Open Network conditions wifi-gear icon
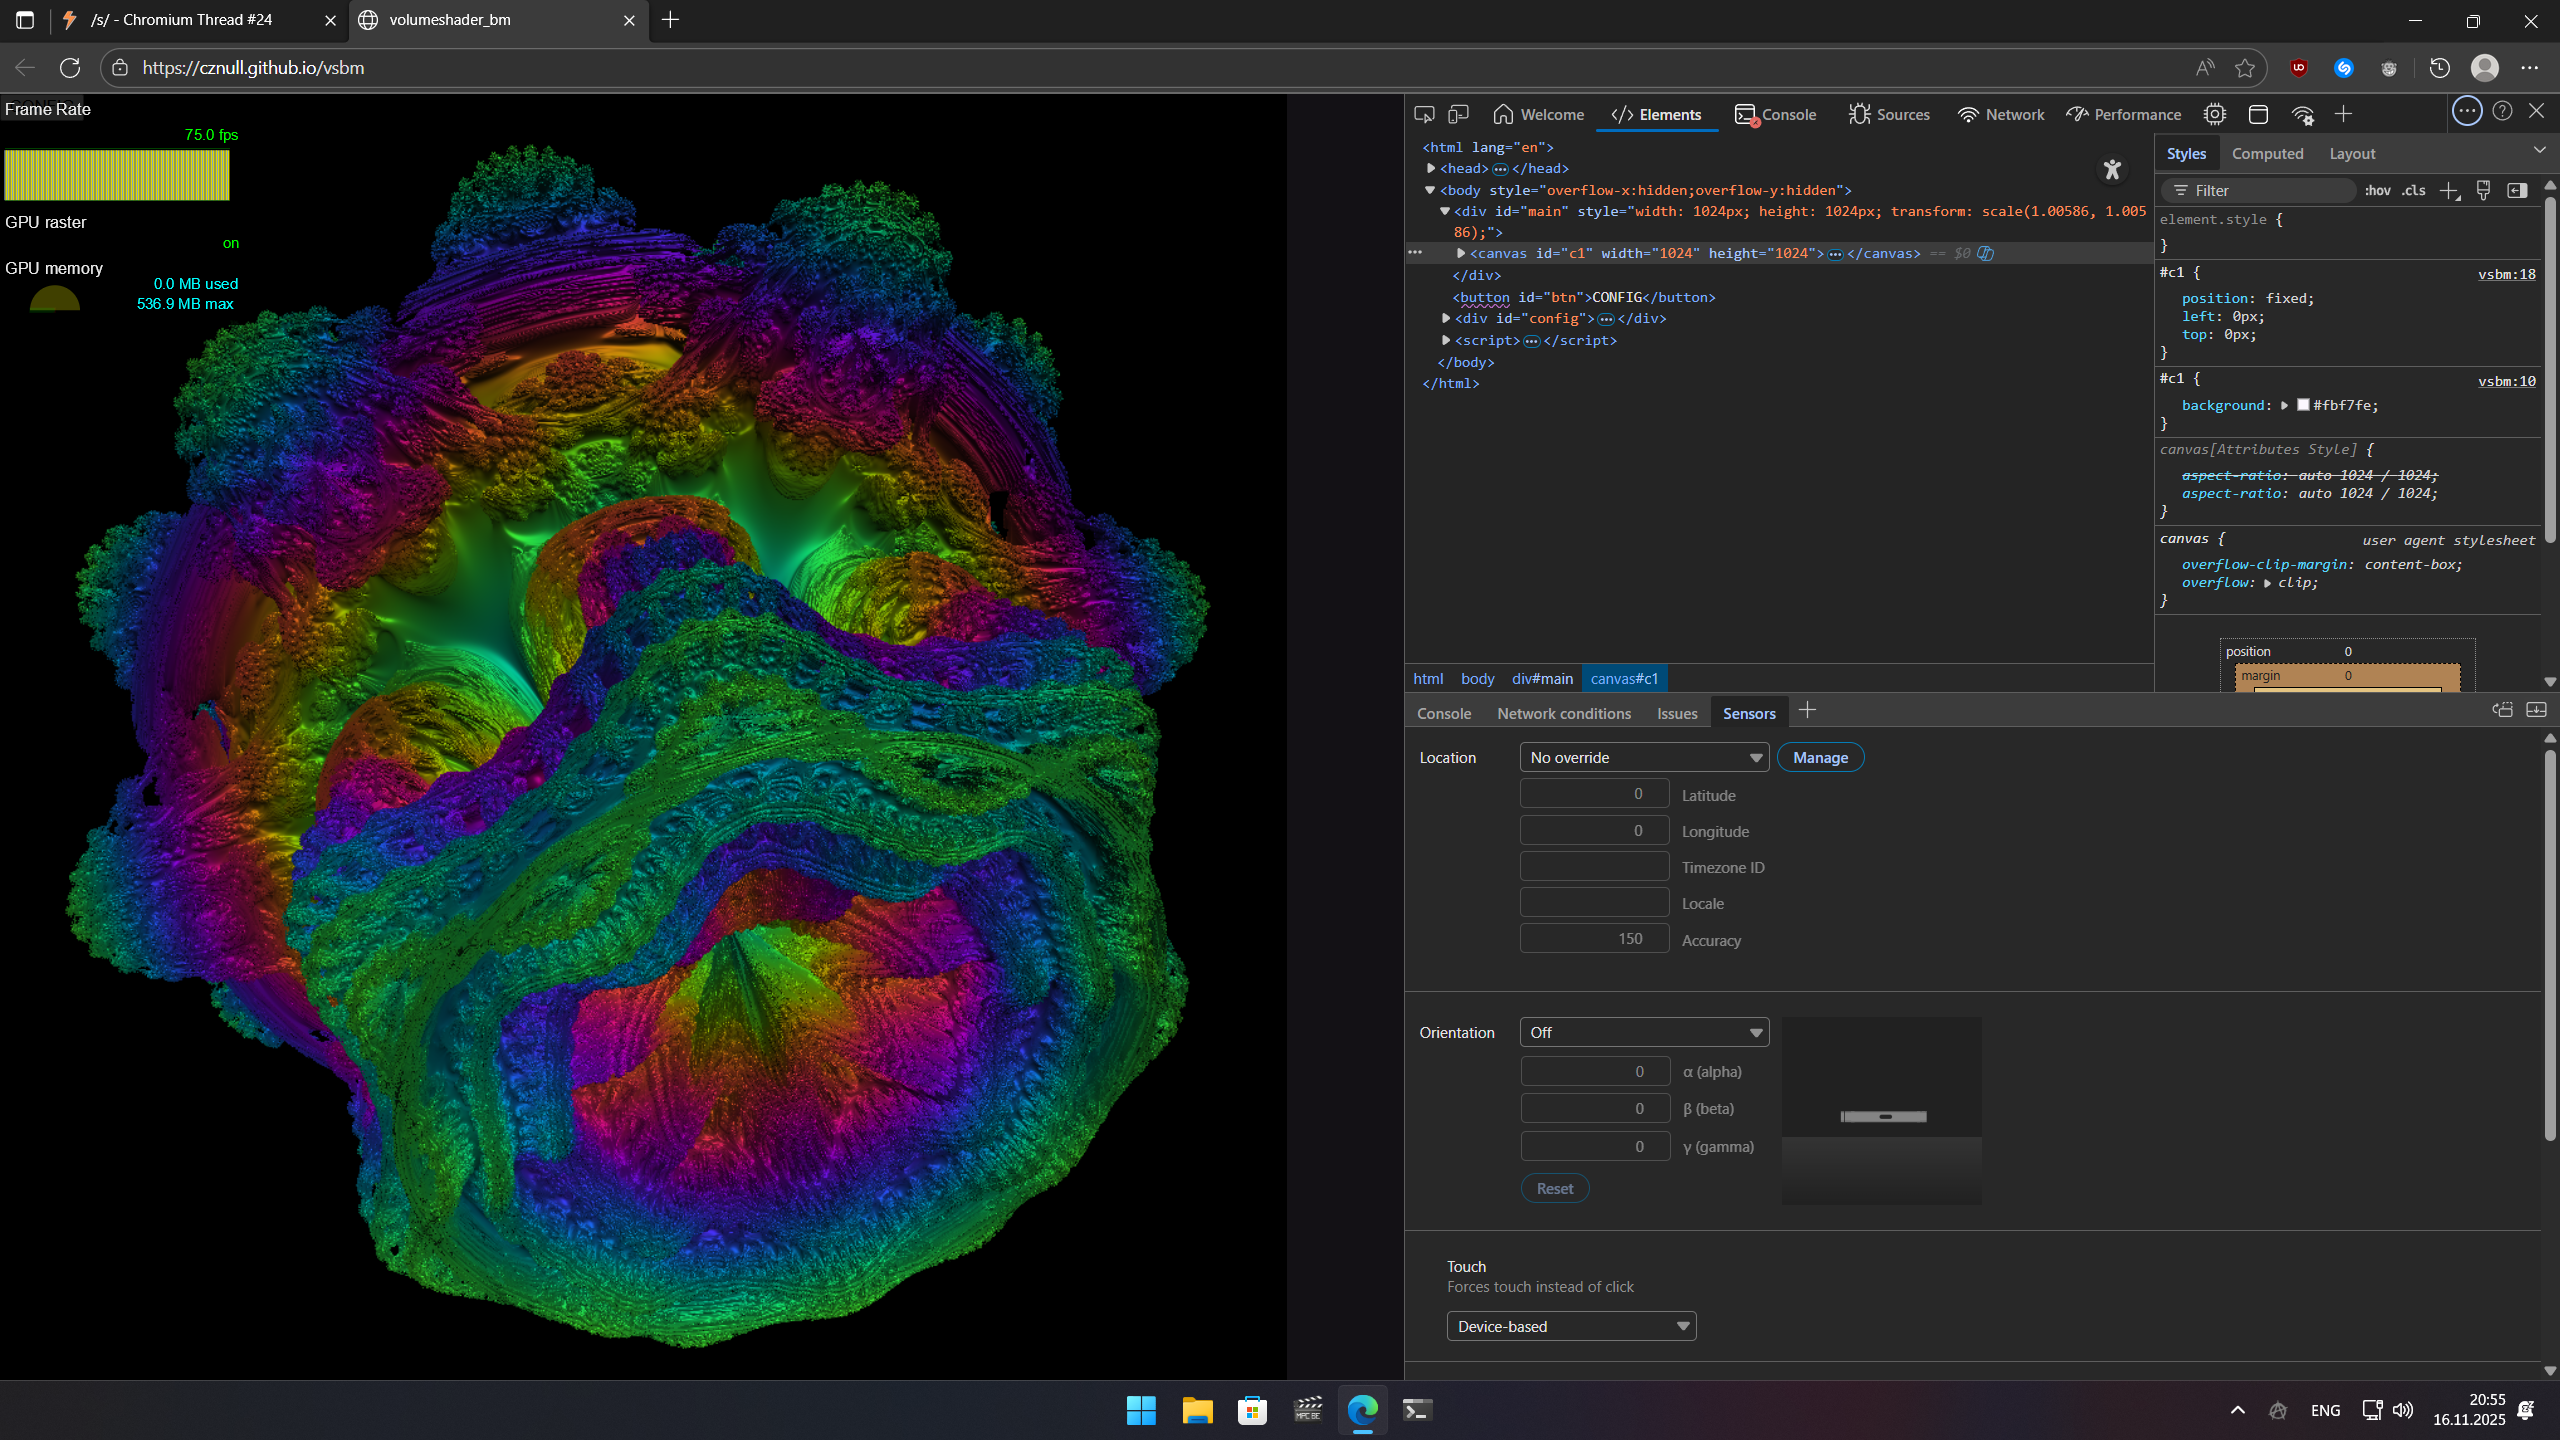This screenshot has height=1440, width=2560. pos(2303,114)
